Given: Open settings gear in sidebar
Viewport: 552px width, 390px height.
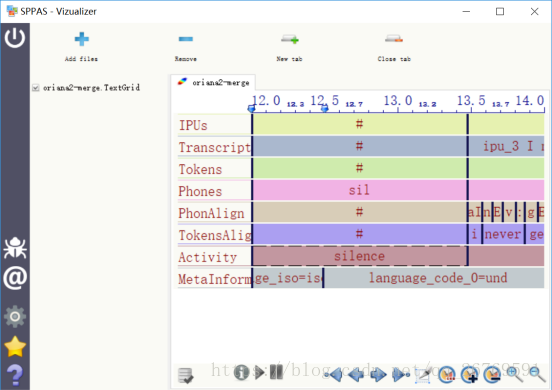Looking at the screenshot, I should coord(15,316).
